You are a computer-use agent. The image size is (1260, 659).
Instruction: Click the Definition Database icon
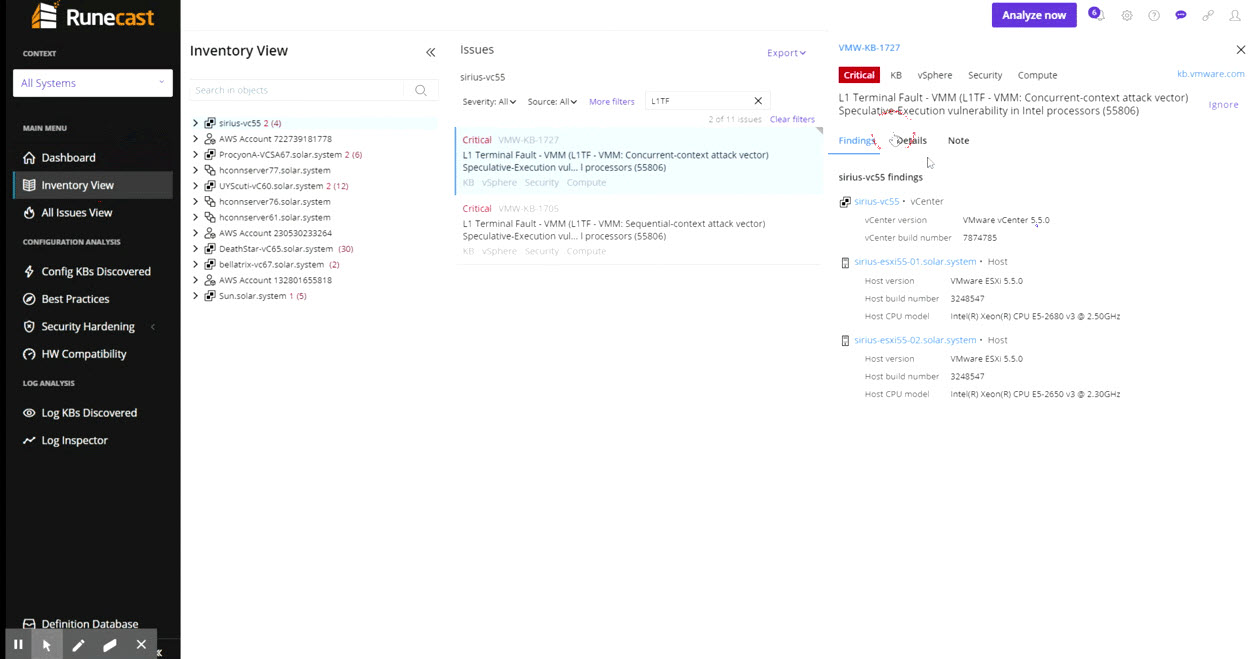click(x=30, y=624)
